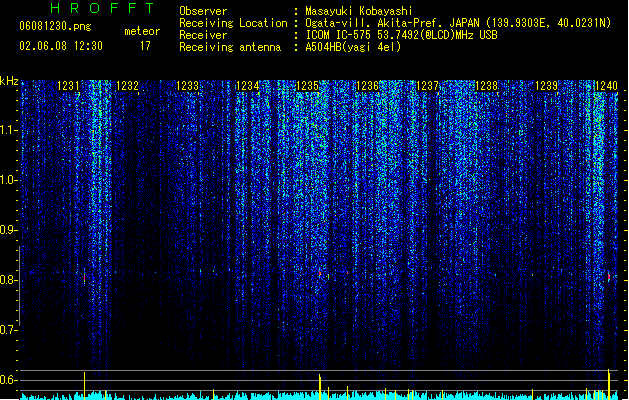Click the A504HB(yagi 4el) antenna text
The image size is (629, 400).
pyautogui.click(x=353, y=47)
